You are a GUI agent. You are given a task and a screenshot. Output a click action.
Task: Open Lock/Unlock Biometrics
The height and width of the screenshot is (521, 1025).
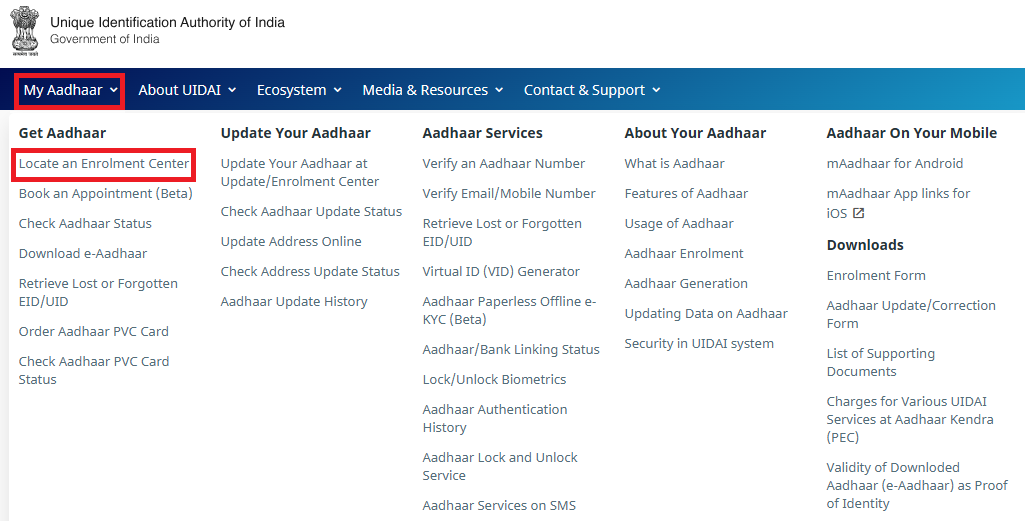tap(494, 380)
